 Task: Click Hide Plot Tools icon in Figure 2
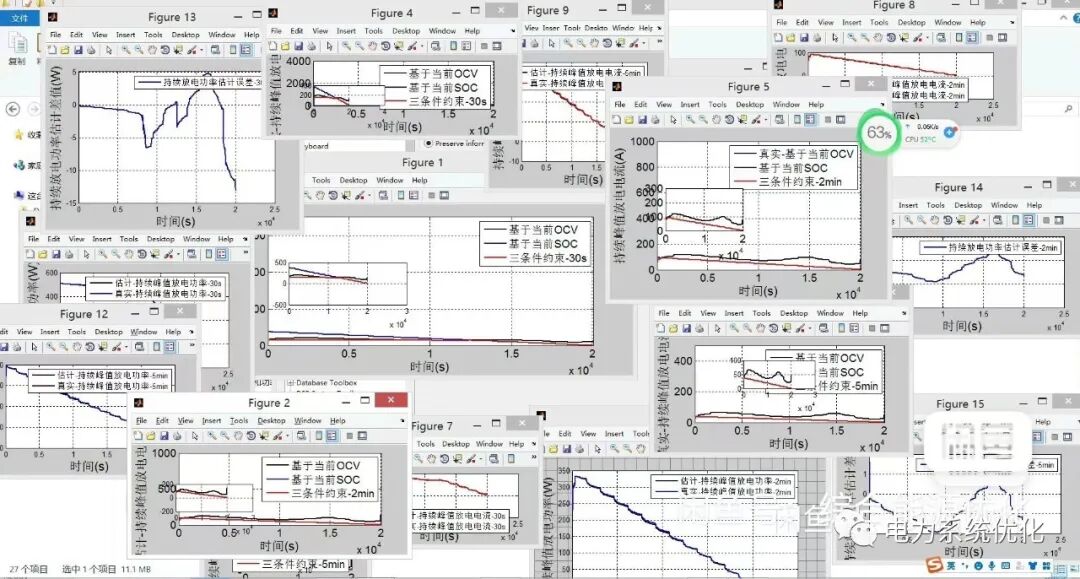pyautogui.click(x=349, y=436)
